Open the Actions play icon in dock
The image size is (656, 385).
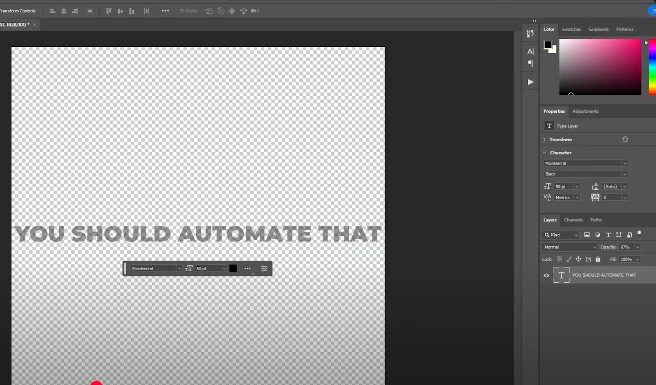[530, 82]
